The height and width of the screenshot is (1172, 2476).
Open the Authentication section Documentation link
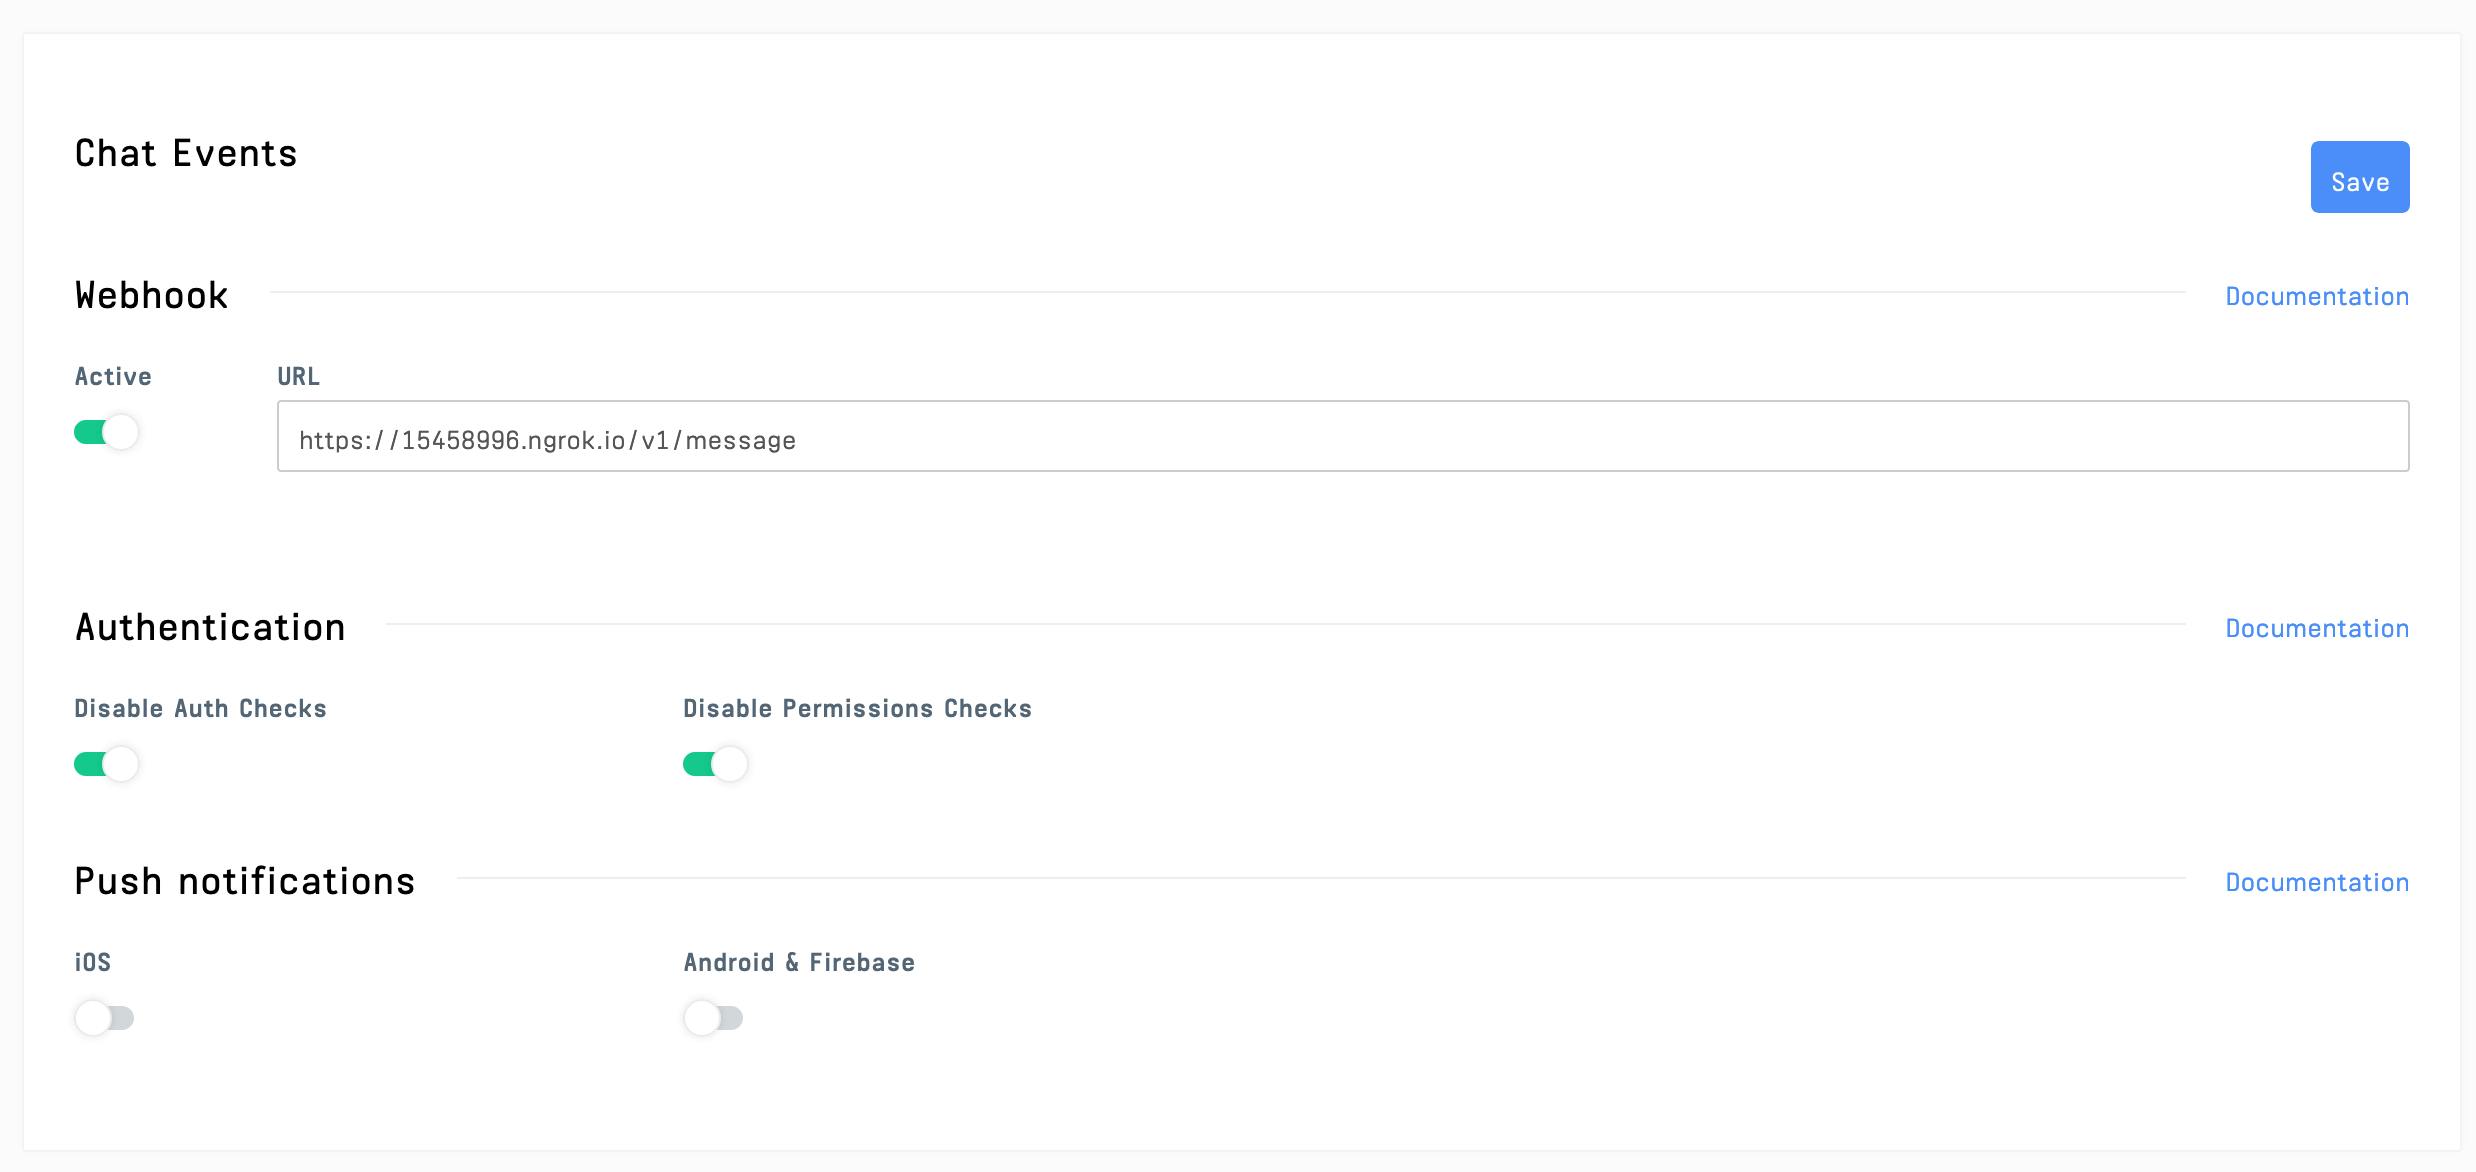pos(2316,629)
